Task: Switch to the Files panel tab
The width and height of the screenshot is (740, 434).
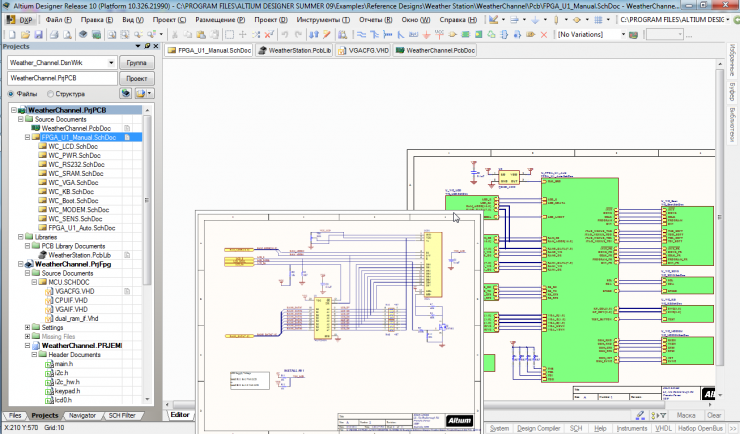Action: click(x=15, y=416)
